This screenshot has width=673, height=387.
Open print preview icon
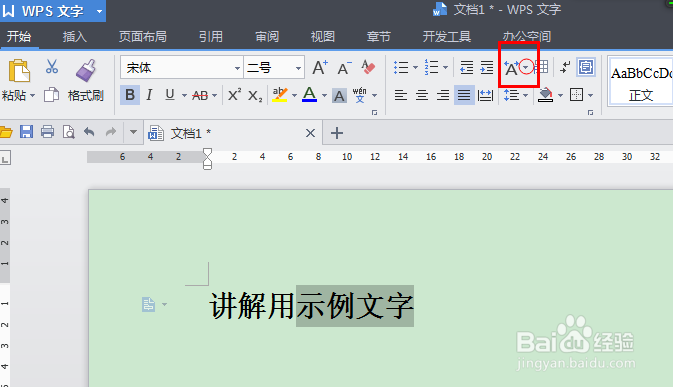coord(69,132)
